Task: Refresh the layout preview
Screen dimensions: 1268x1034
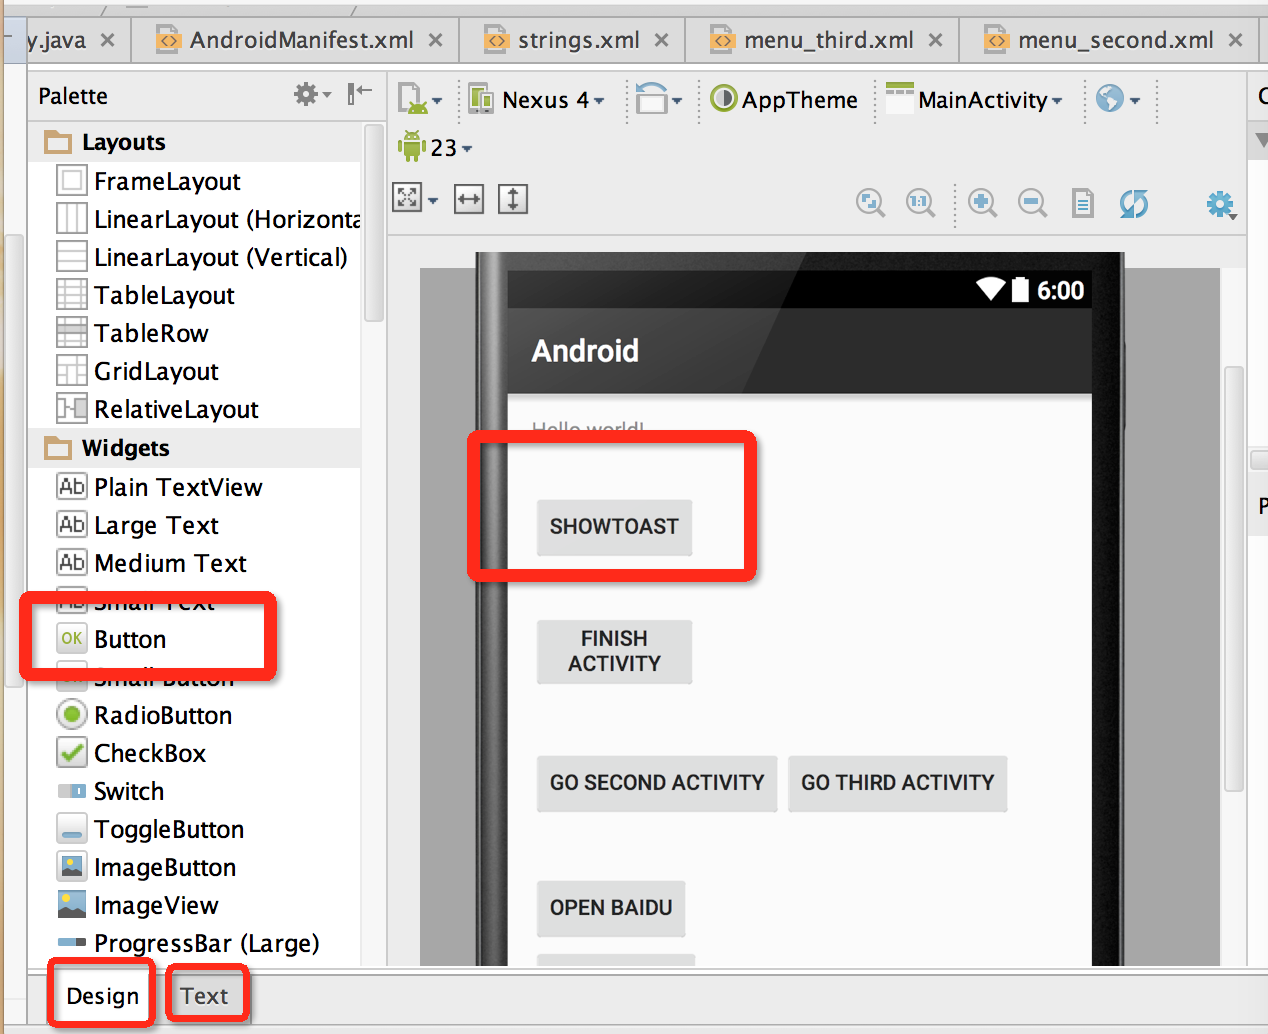Action: click(x=1133, y=203)
